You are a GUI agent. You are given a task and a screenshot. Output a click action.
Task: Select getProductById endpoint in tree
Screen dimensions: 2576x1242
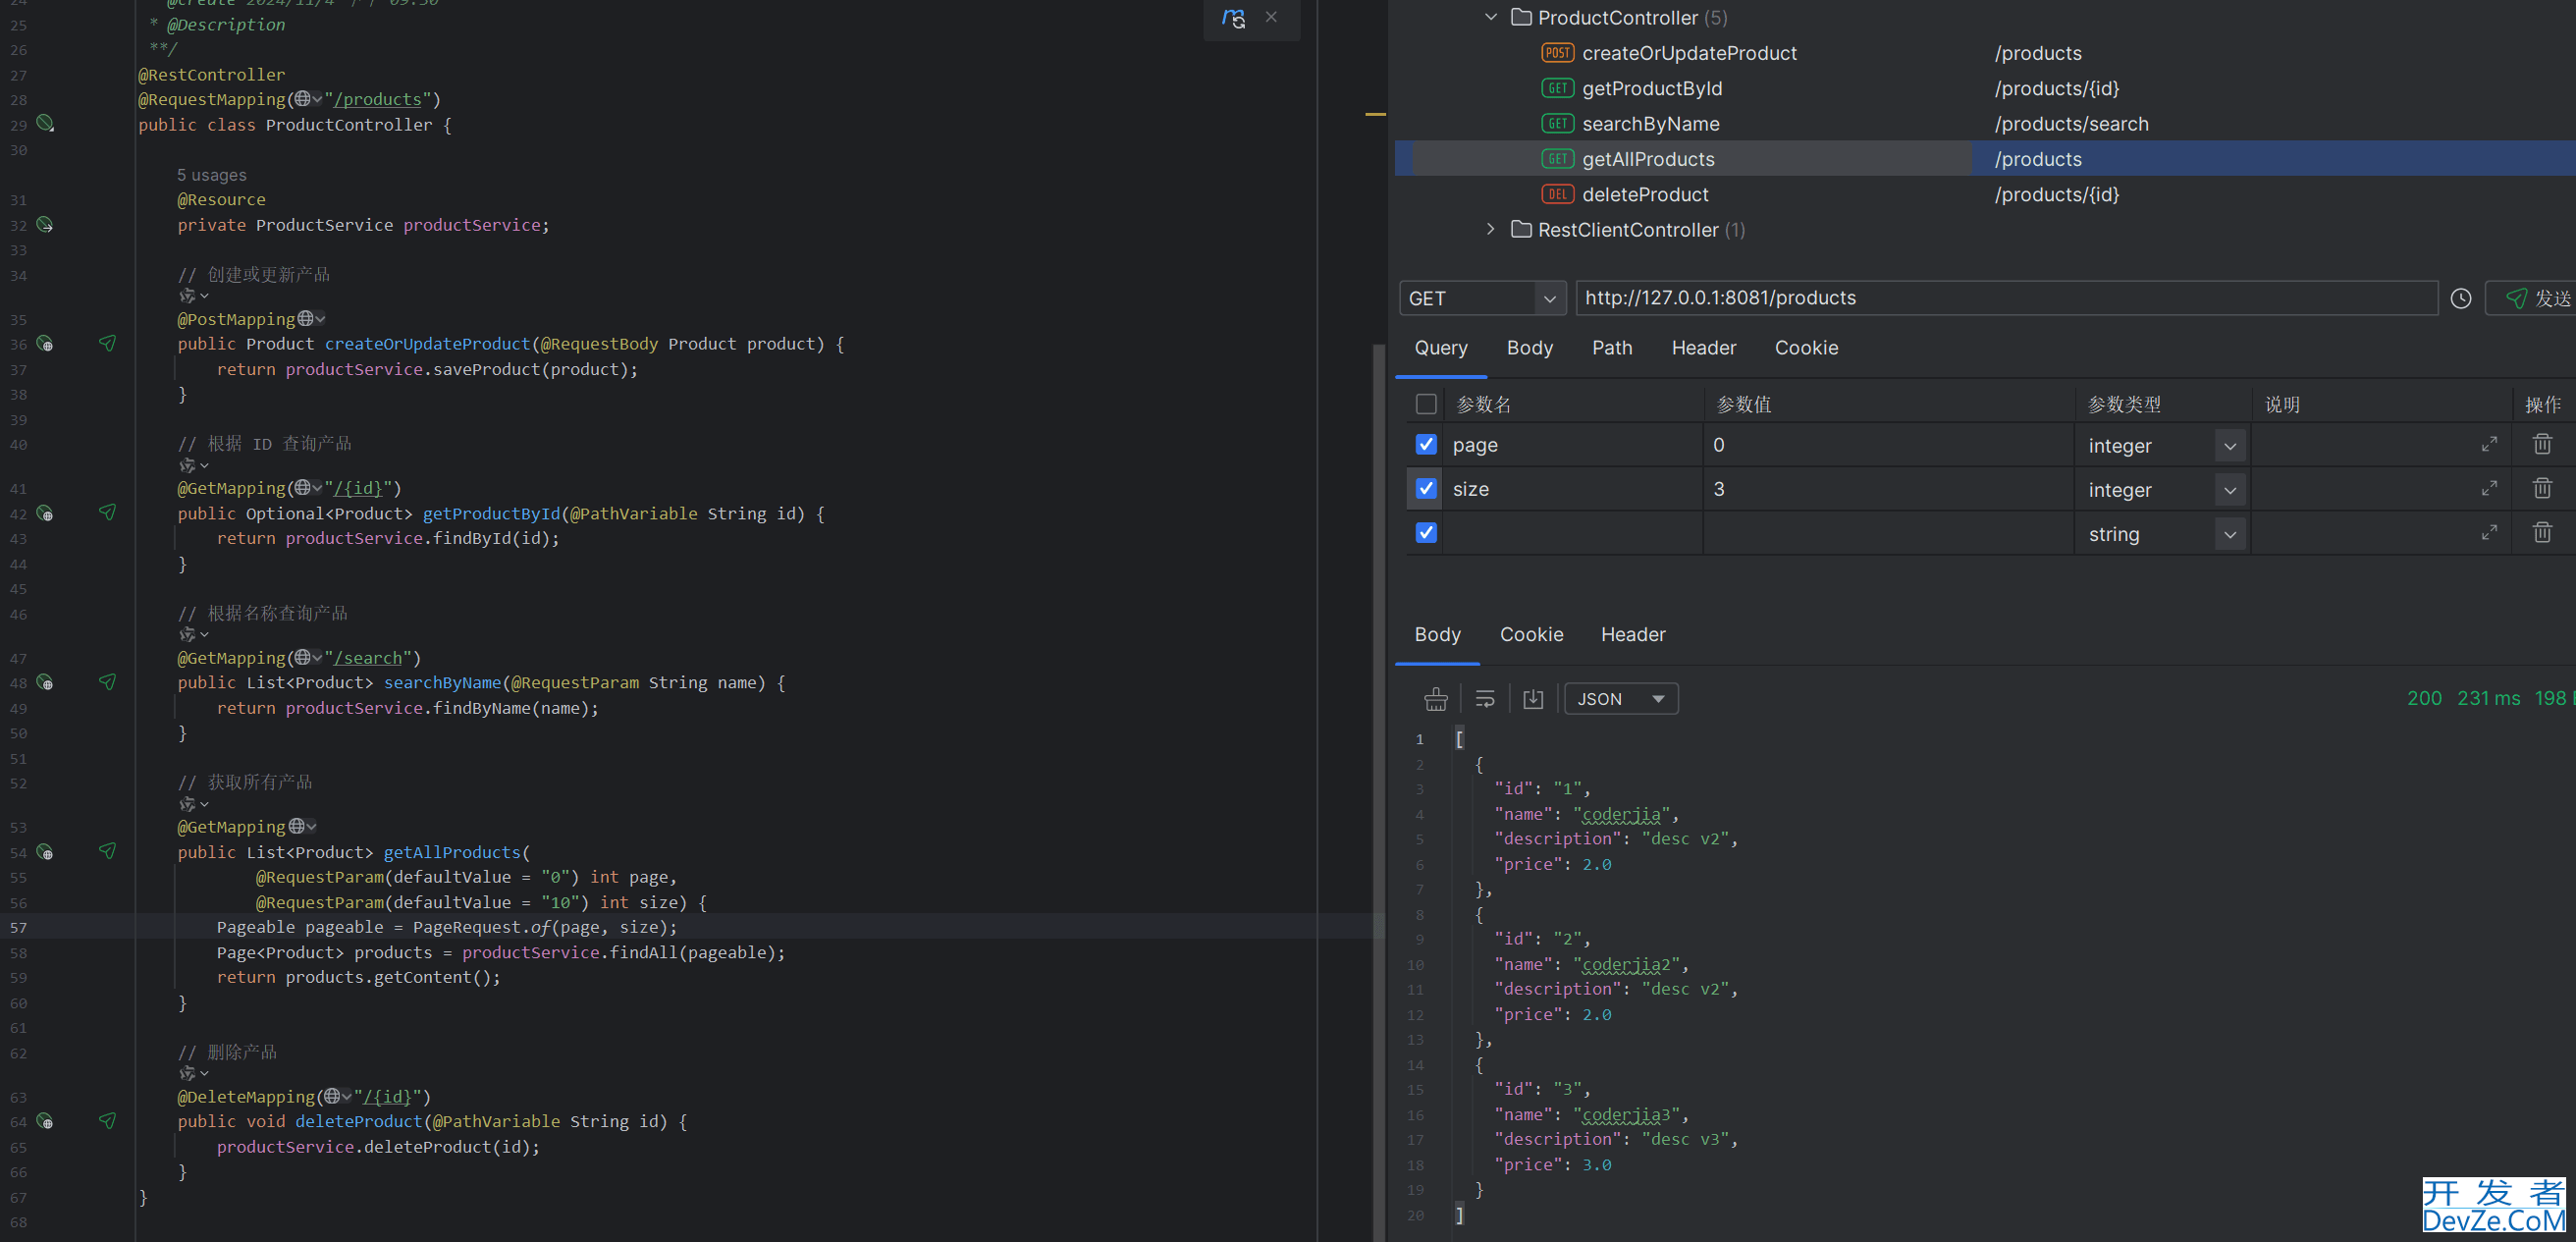[1651, 88]
